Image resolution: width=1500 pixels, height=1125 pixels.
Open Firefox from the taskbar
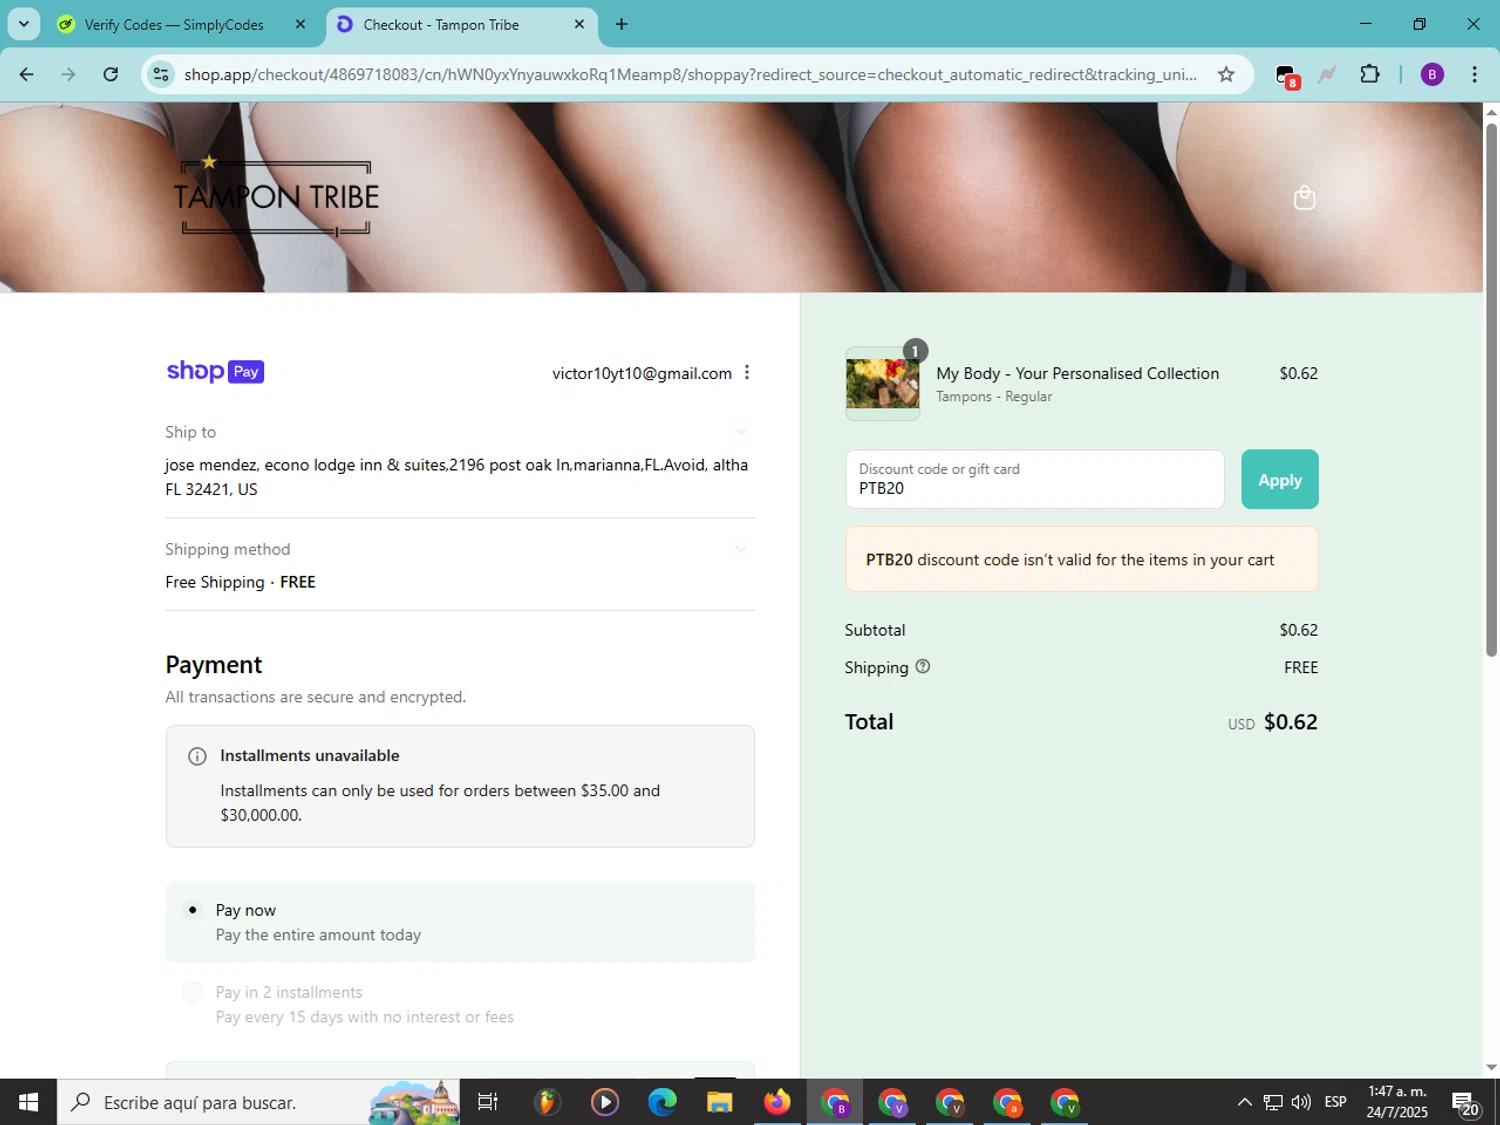tap(777, 1102)
